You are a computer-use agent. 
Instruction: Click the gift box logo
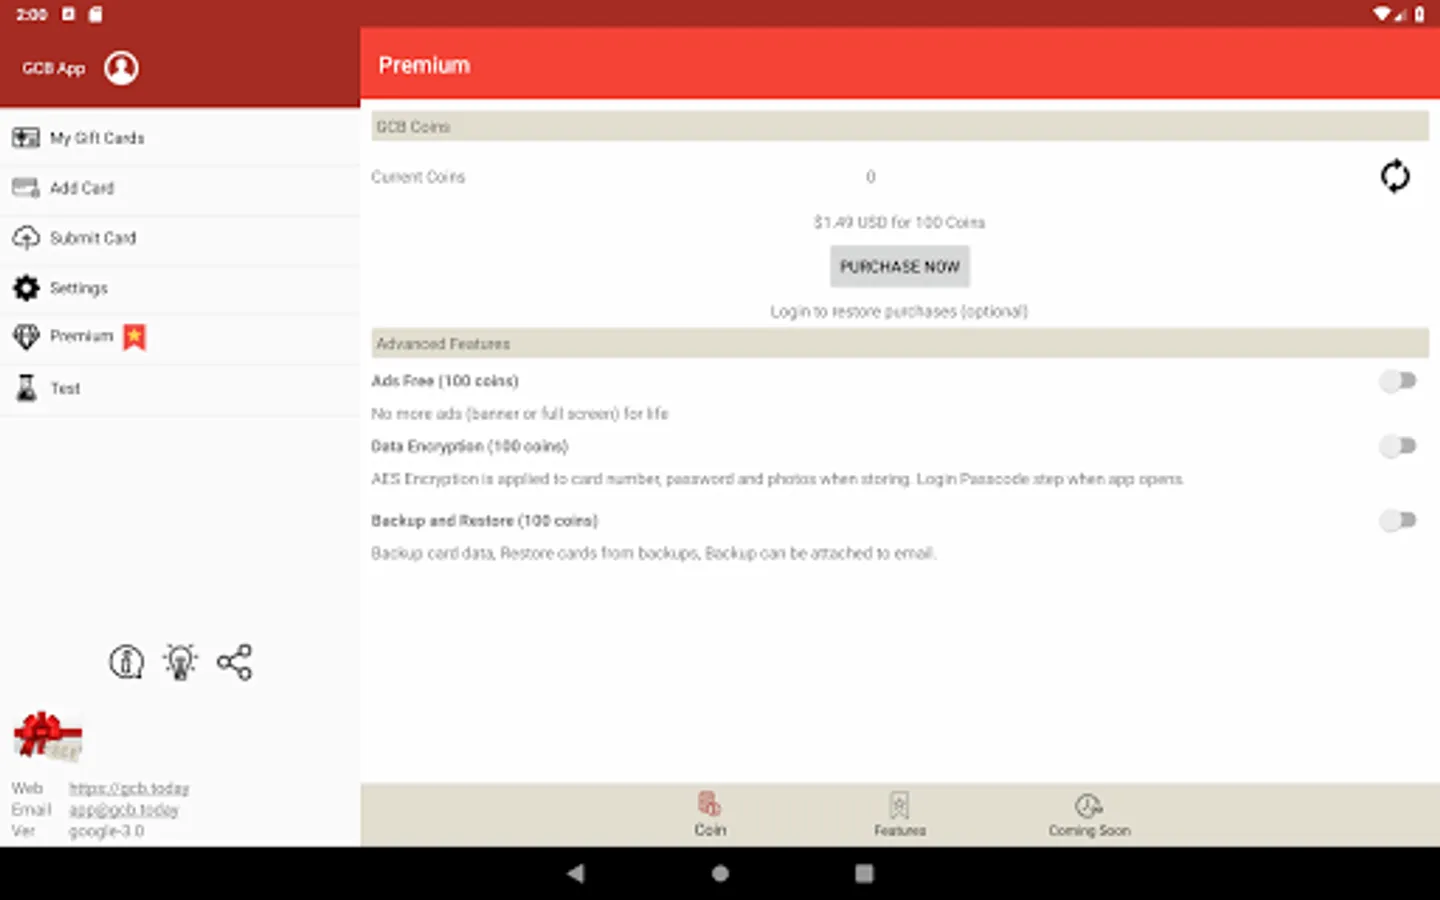tap(47, 736)
